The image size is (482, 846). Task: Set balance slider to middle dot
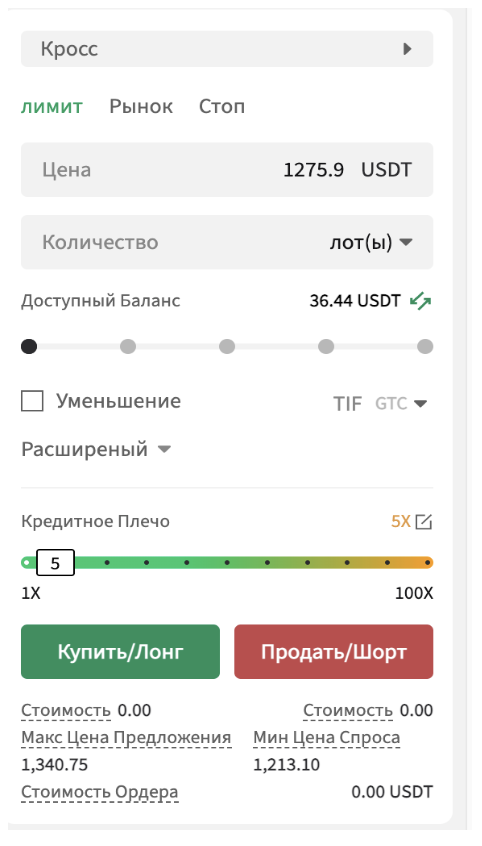click(x=227, y=346)
